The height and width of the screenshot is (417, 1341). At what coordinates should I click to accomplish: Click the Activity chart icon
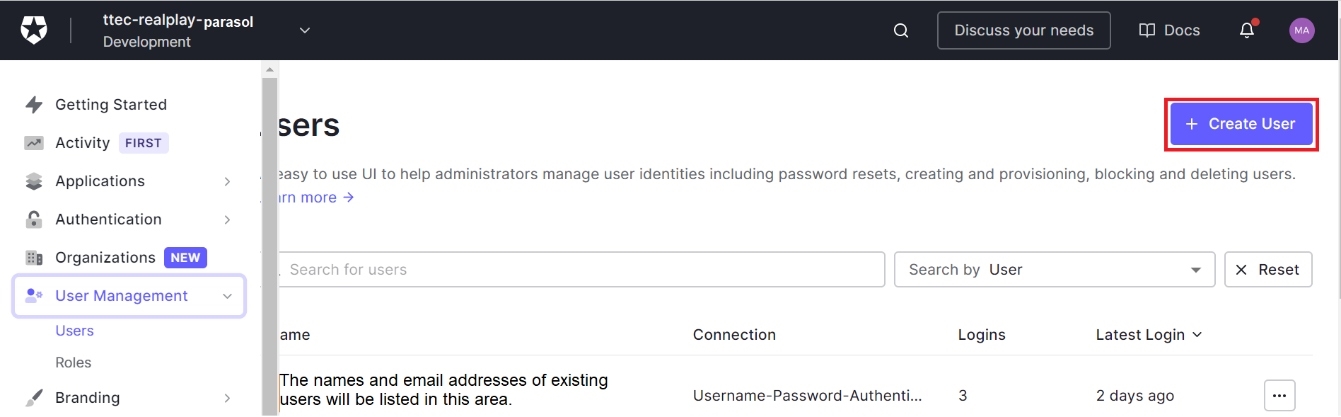(x=34, y=143)
